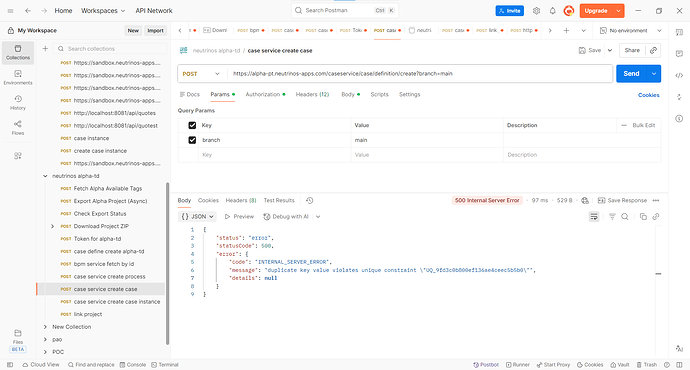The image size is (690, 370).
Task: Switch to the Scripts tab
Action: 379,95
